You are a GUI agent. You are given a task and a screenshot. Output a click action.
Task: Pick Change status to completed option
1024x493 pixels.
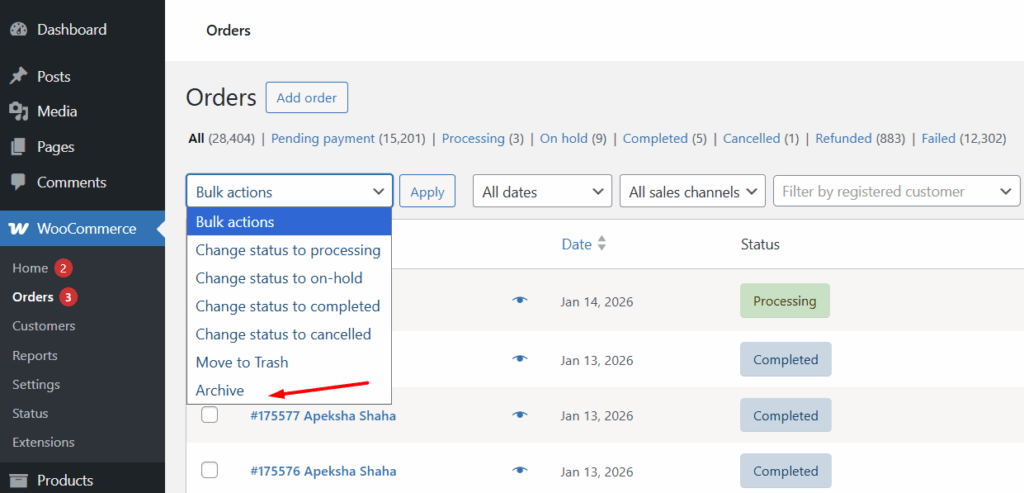(x=288, y=307)
